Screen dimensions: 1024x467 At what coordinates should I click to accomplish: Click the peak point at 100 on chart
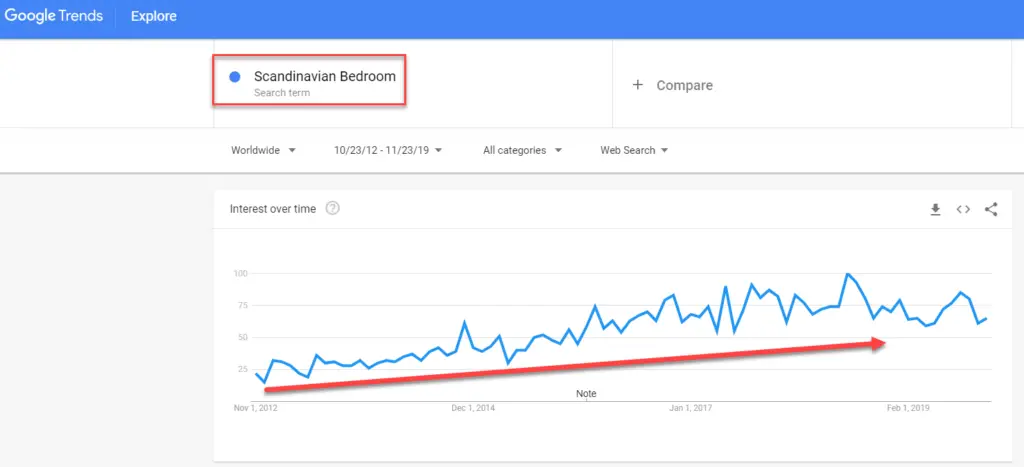pos(847,274)
